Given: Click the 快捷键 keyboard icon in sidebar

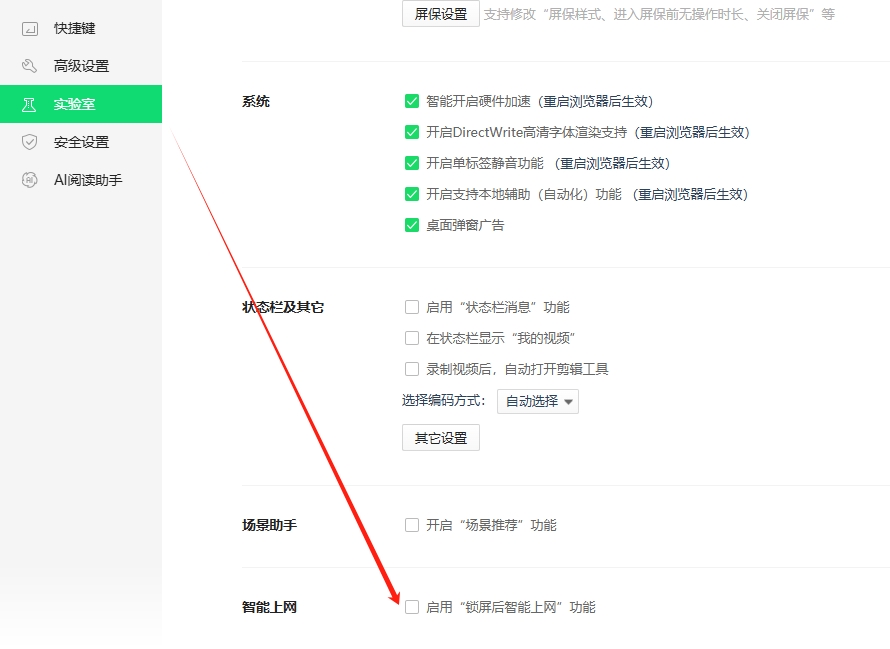Looking at the screenshot, I should (x=30, y=28).
